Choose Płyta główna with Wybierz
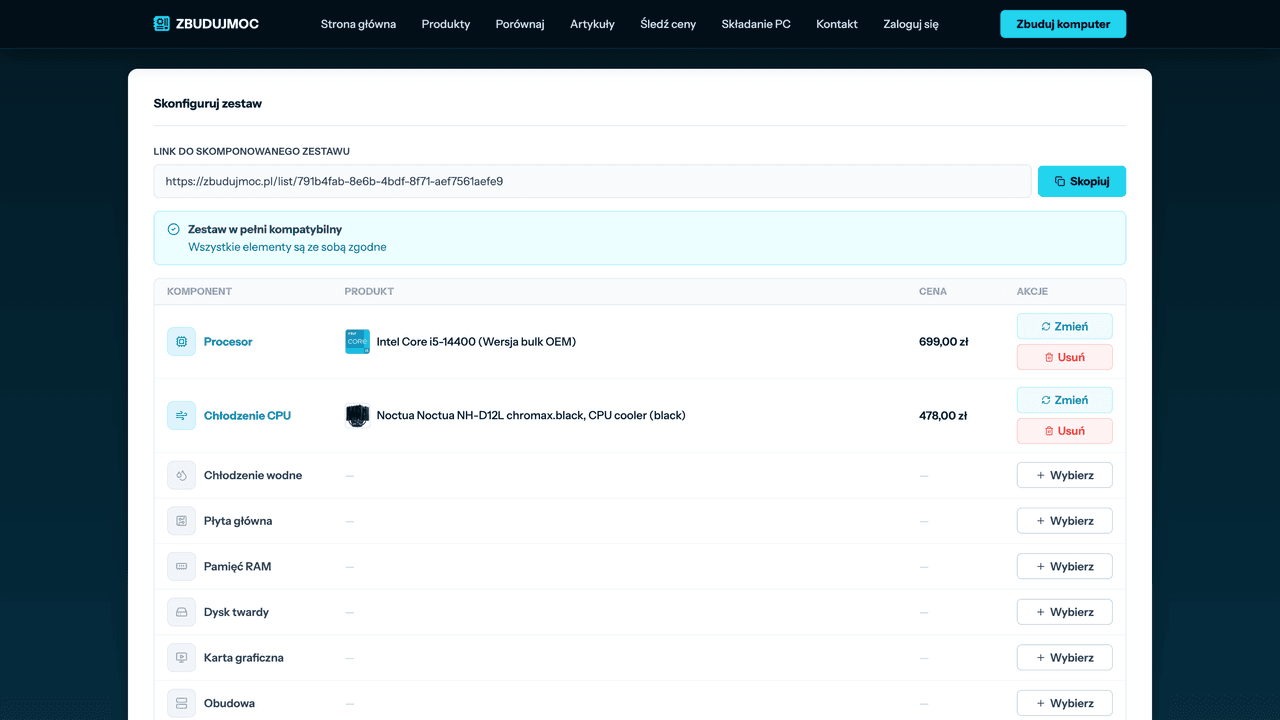 point(1065,521)
